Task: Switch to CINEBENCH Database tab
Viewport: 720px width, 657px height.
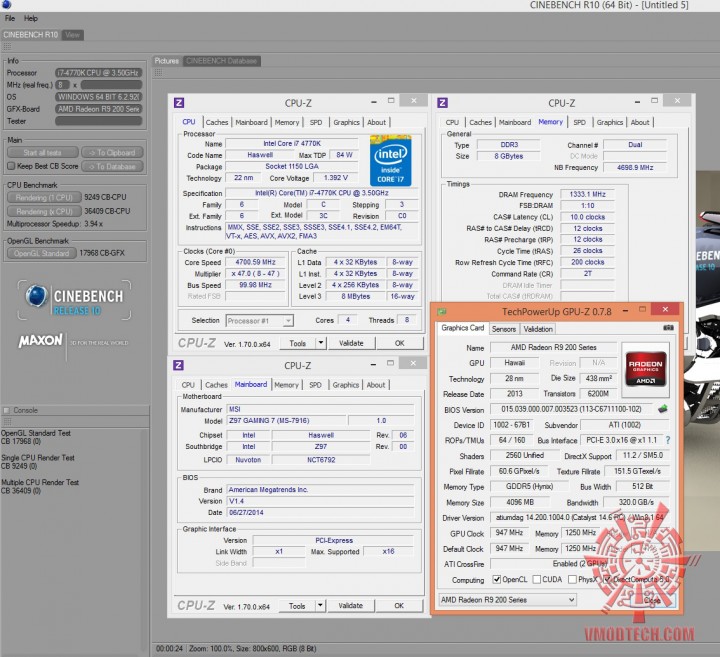Action: point(221,61)
